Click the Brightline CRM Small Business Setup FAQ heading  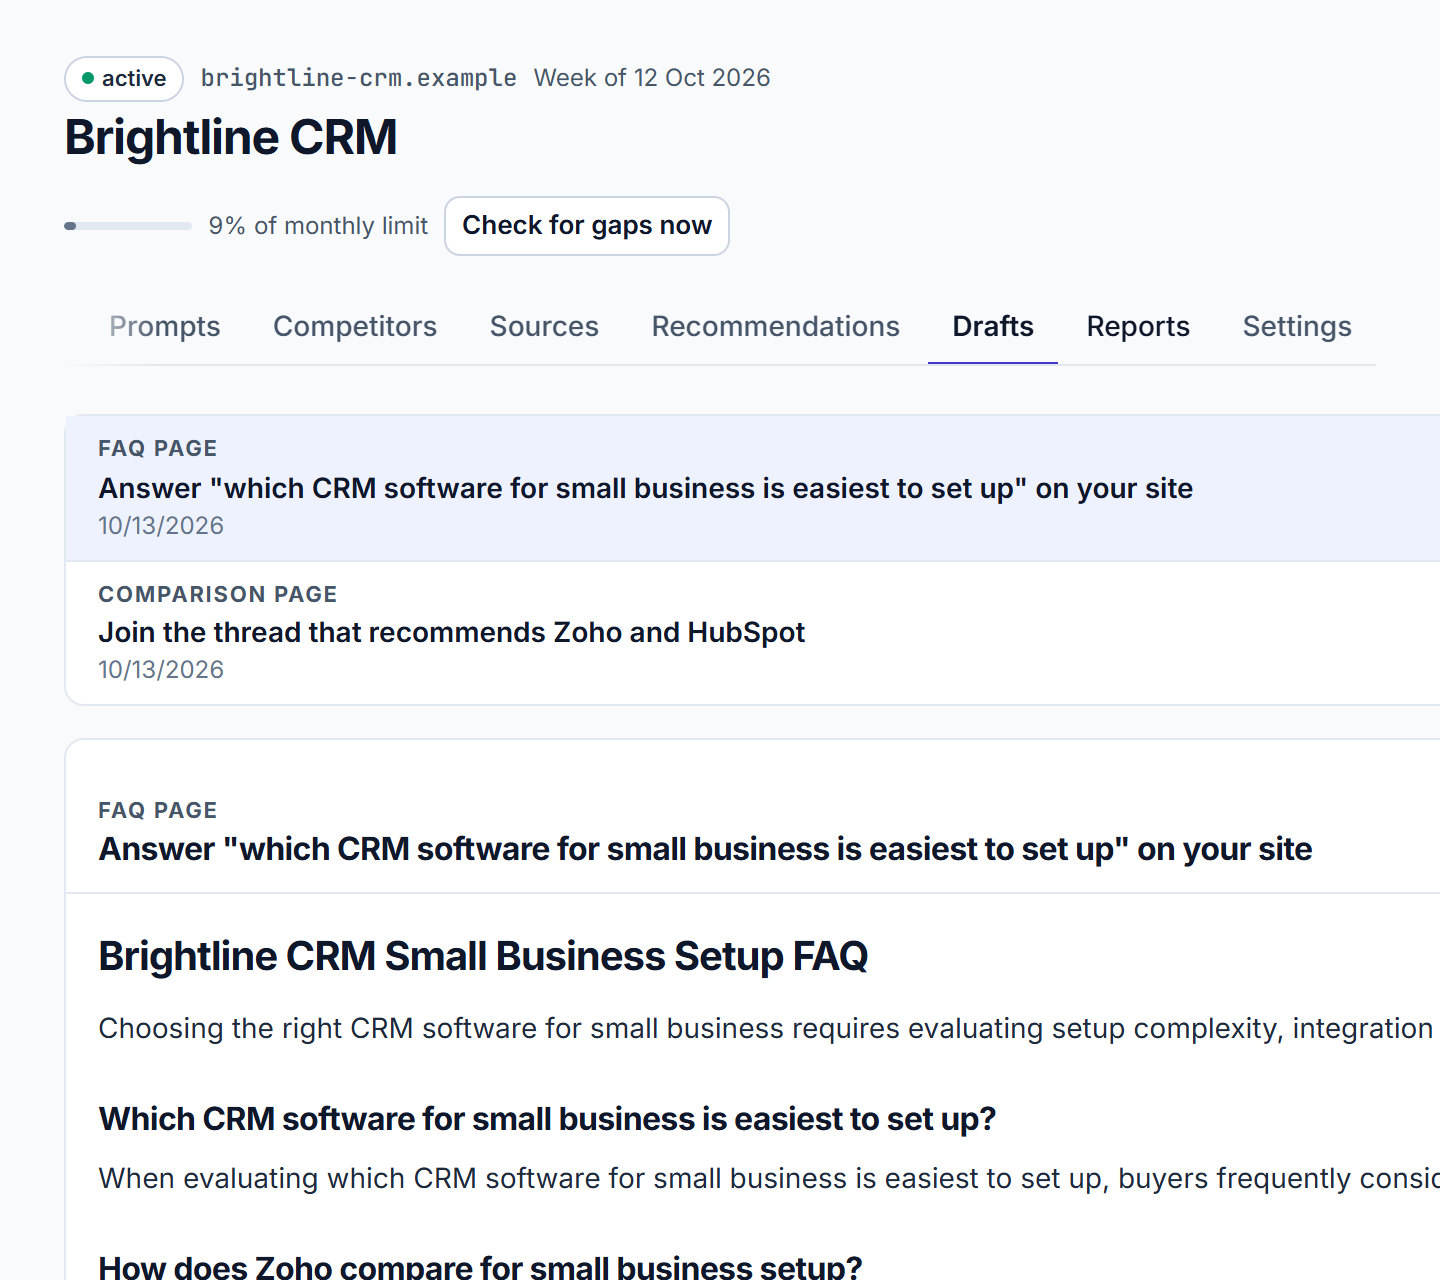point(483,956)
